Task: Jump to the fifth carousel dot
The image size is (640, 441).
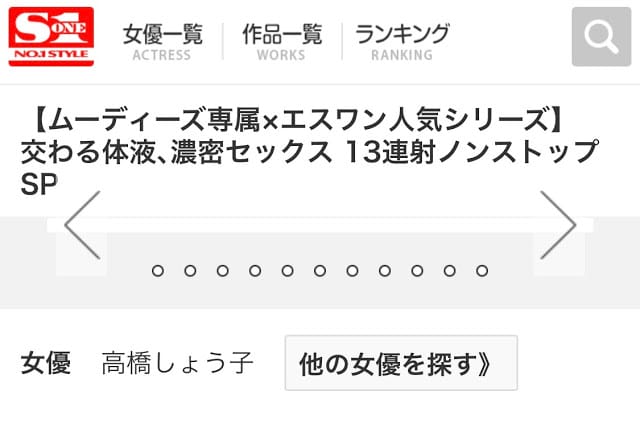Action: [x=287, y=270]
